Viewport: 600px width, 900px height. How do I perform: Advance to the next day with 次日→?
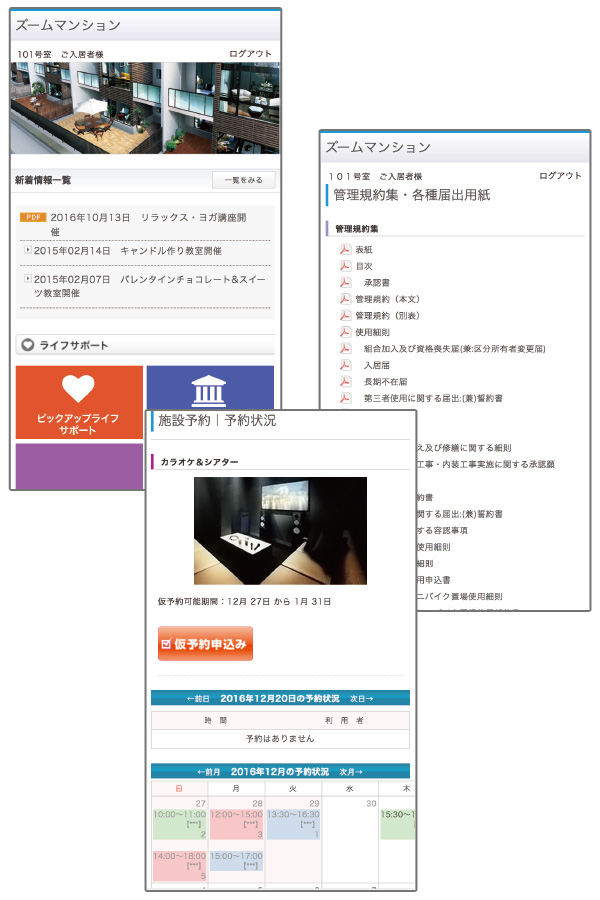pyautogui.click(x=361, y=697)
